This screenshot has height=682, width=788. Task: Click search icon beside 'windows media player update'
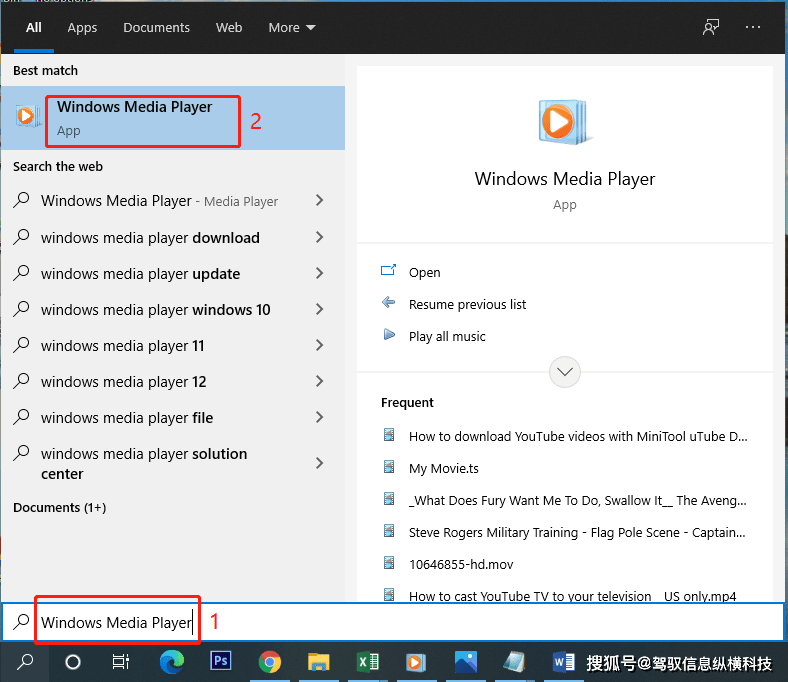click(x=21, y=273)
